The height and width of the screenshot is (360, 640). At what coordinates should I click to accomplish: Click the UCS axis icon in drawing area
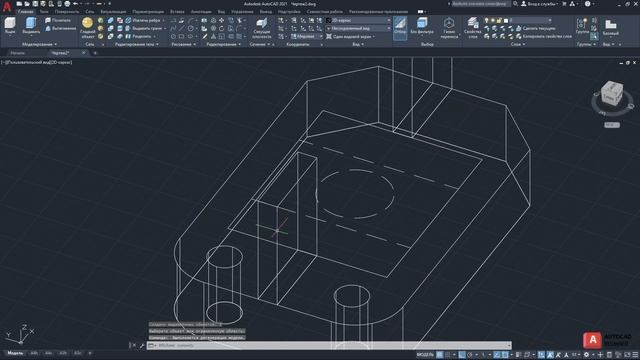pos(20,334)
